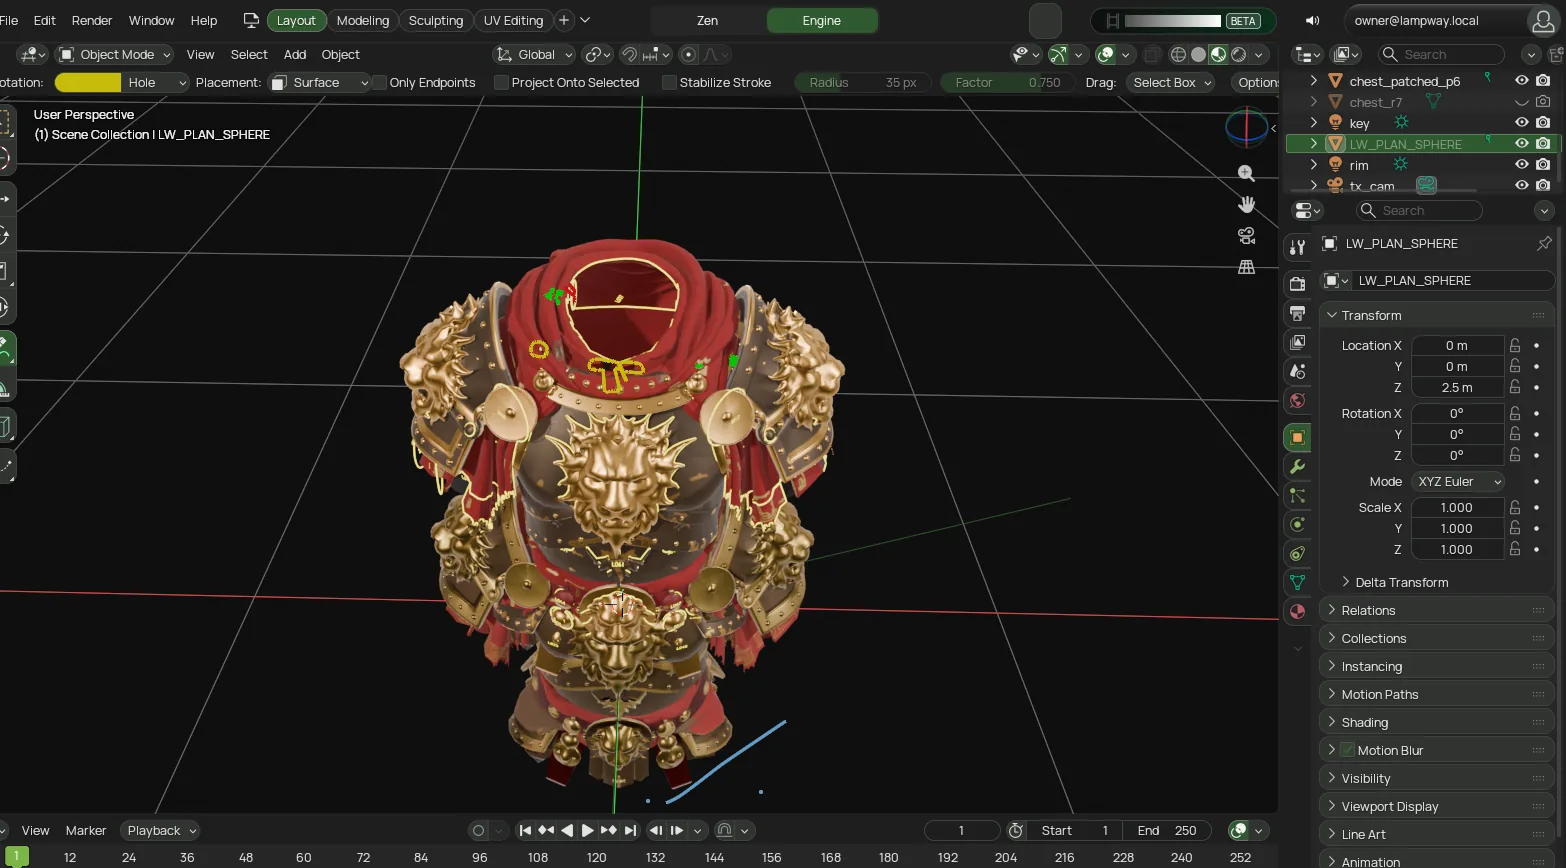This screenshot has height=868, width=1566.
Task: Switch to the Sculpting workspace tab
Action: click(436, 20)
